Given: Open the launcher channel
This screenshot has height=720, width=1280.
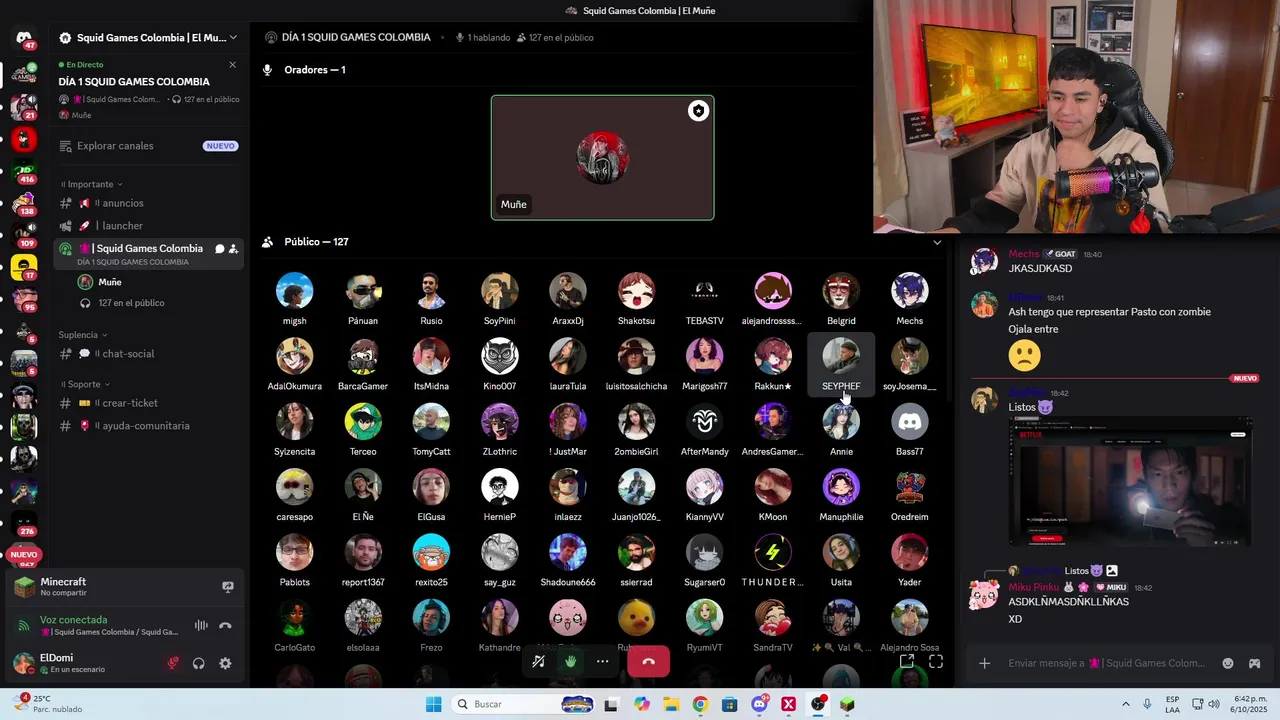Looking at the screenshot, I should coord(148,226).
